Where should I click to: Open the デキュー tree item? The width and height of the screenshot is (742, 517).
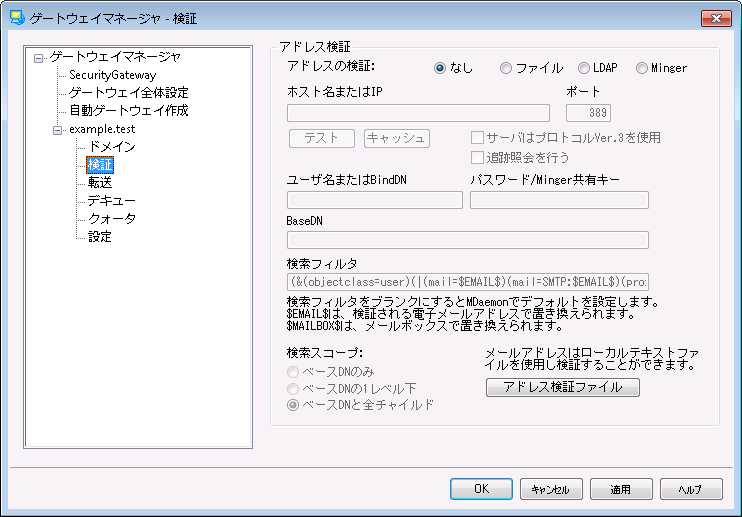coord(112,201)
